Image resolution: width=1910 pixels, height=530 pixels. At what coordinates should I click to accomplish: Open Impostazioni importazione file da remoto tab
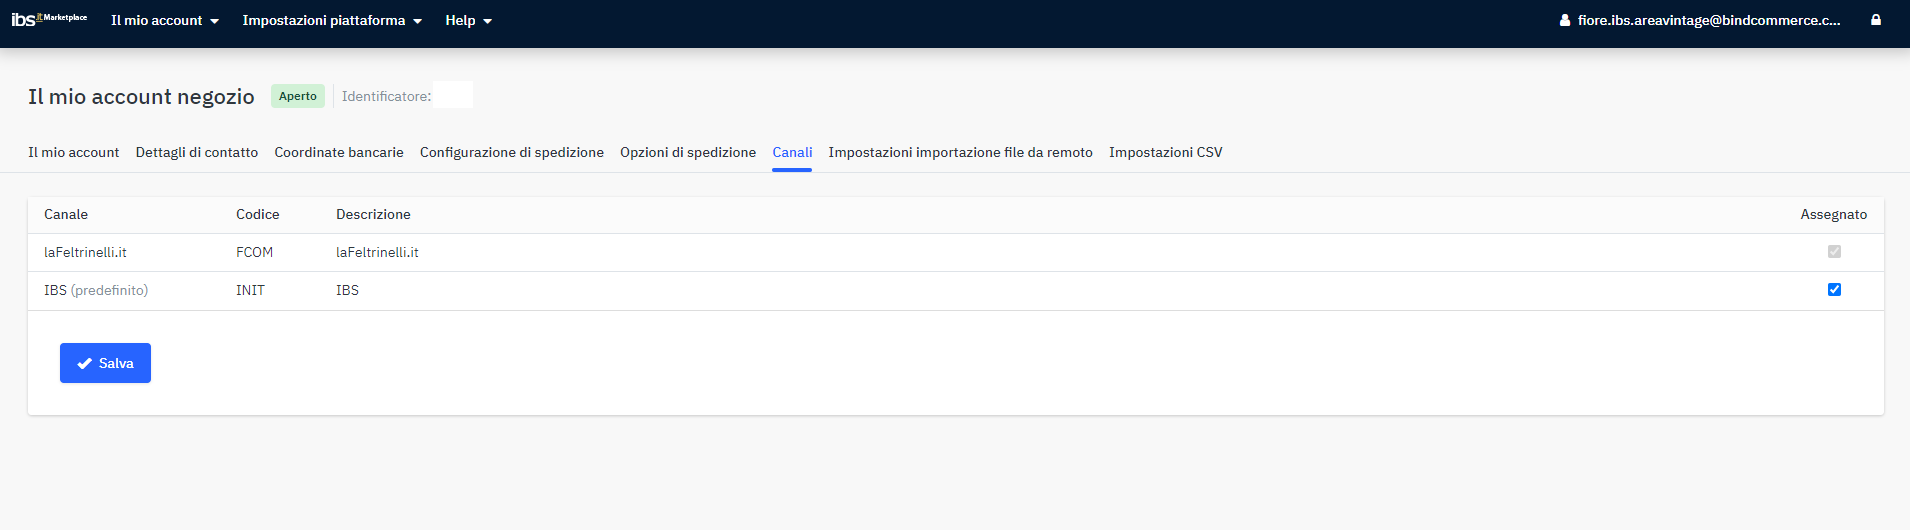(x=960, y=152)
